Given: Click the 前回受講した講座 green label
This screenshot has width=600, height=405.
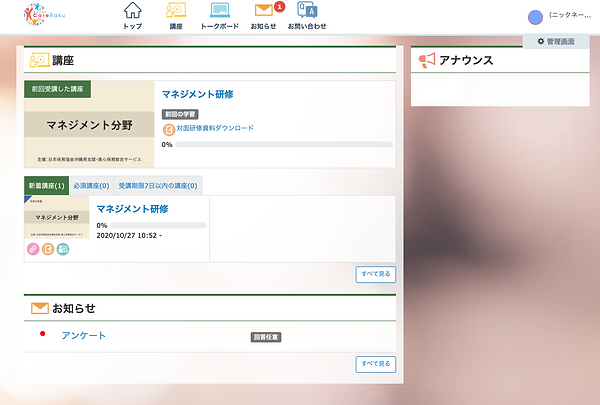Looking at the screenshot, I should [57, 89].
